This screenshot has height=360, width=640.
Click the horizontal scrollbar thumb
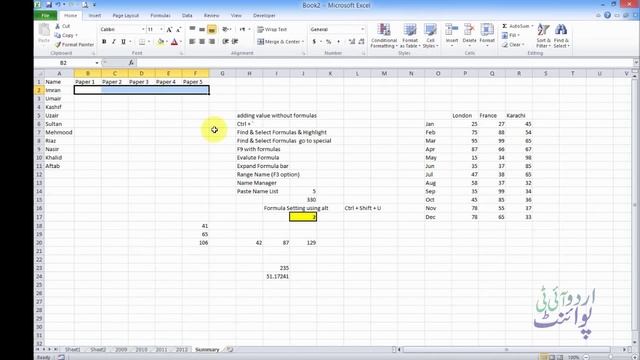coord(506,349)
